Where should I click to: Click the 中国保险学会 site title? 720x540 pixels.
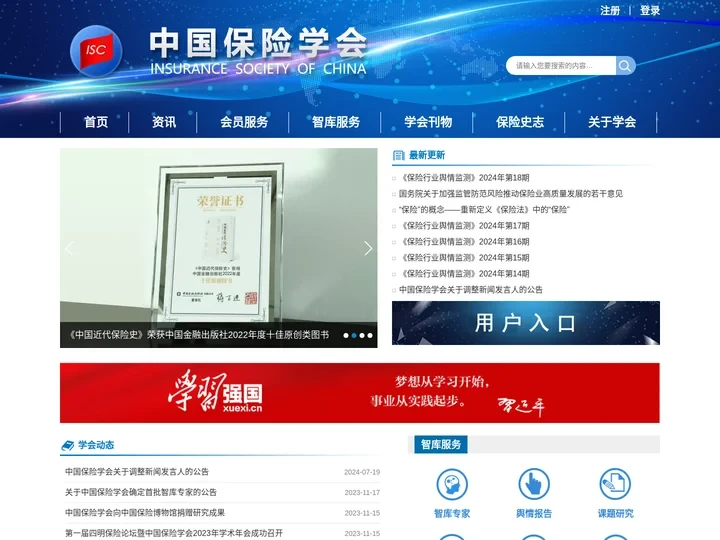(258, 43)
